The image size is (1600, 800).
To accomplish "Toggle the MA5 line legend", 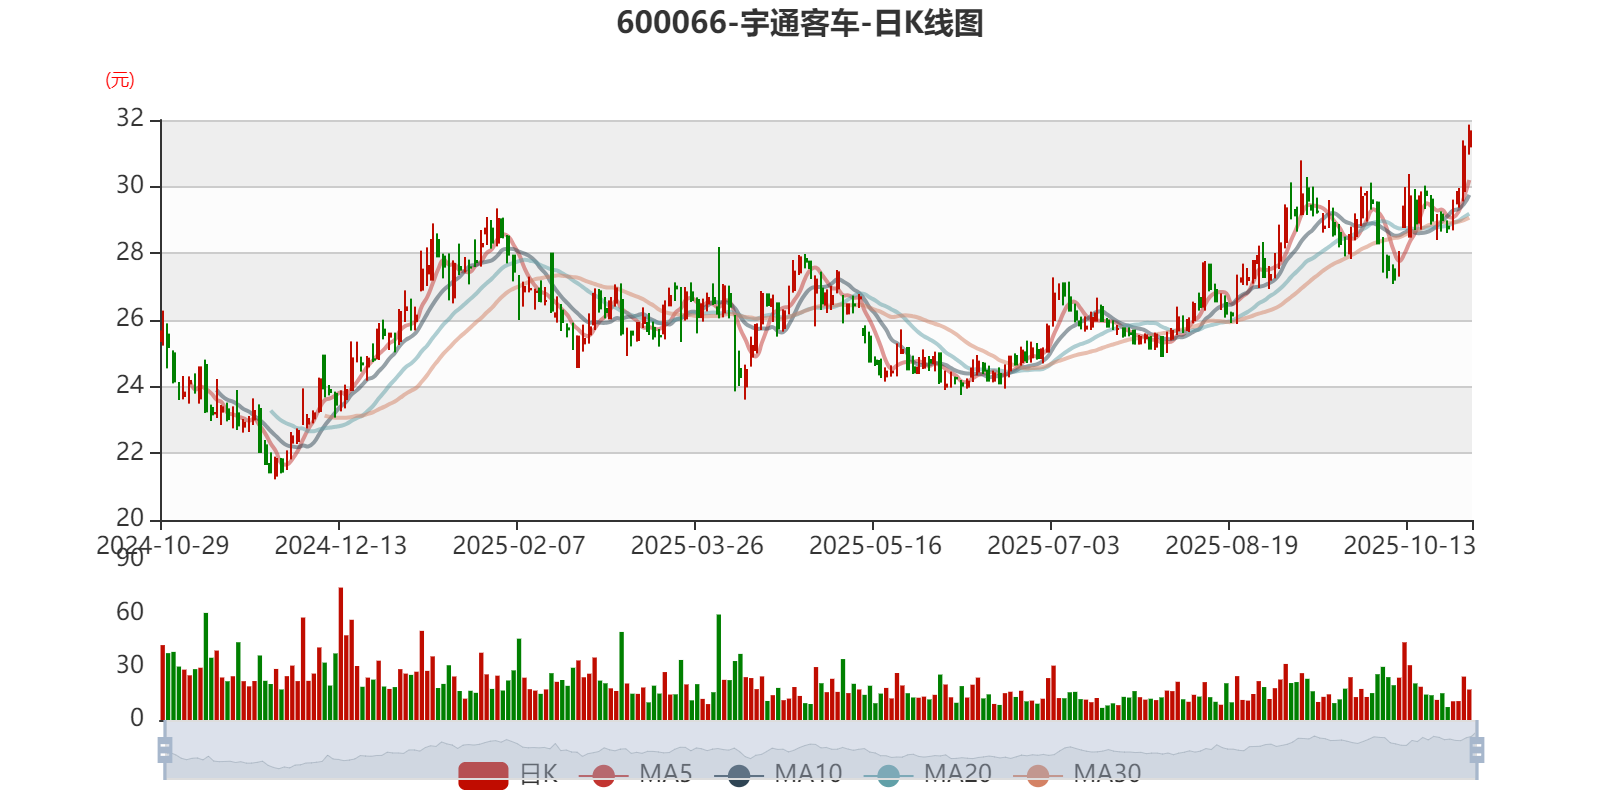I will coord(635,774).
